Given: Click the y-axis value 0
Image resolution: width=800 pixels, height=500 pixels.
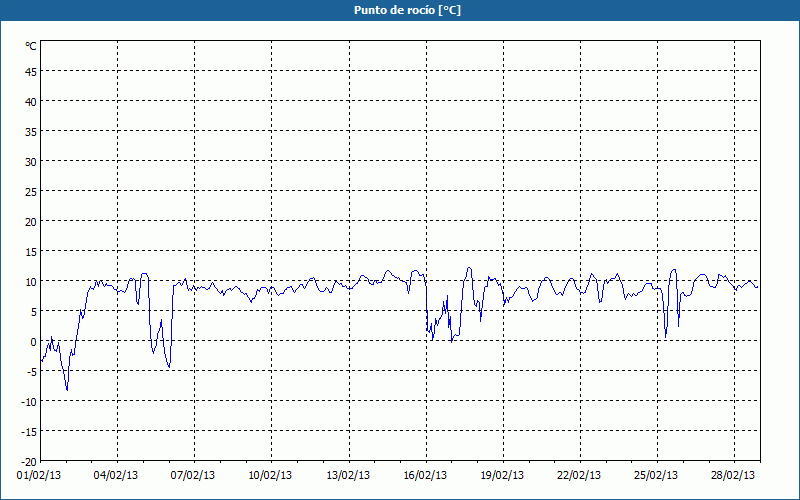Looking at the screenshot, I should (x=34, y=342).
